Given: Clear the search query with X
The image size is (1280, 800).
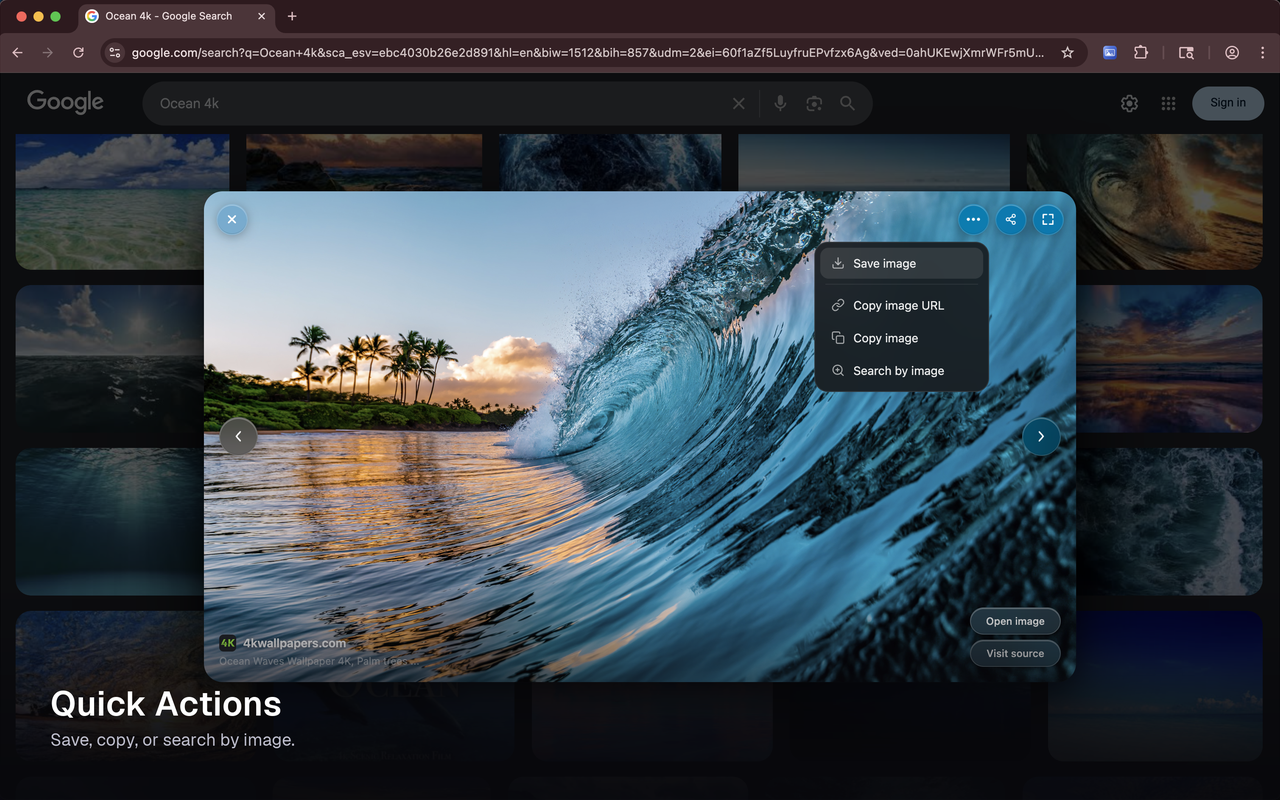Looking at the screenshot, I should (739, 103).
